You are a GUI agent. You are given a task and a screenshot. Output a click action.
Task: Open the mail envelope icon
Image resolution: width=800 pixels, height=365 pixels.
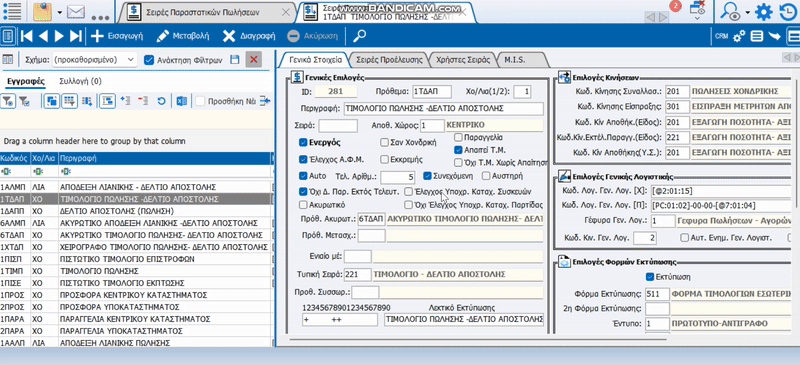76,11
